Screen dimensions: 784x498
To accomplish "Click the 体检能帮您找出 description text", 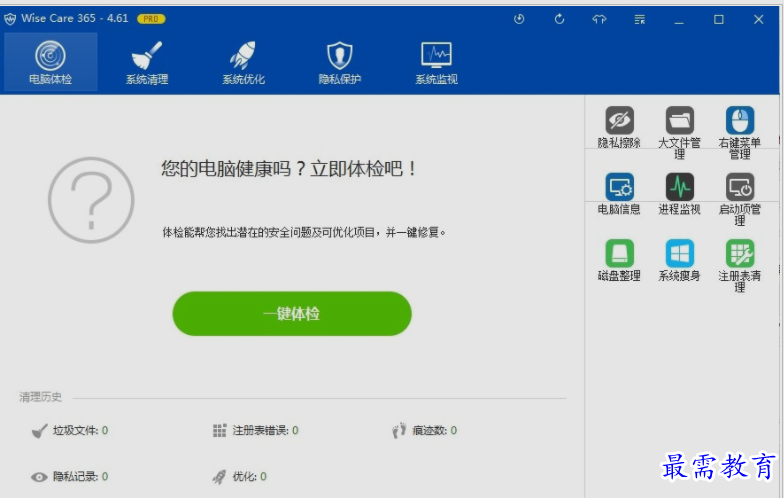I will [304, 232].
